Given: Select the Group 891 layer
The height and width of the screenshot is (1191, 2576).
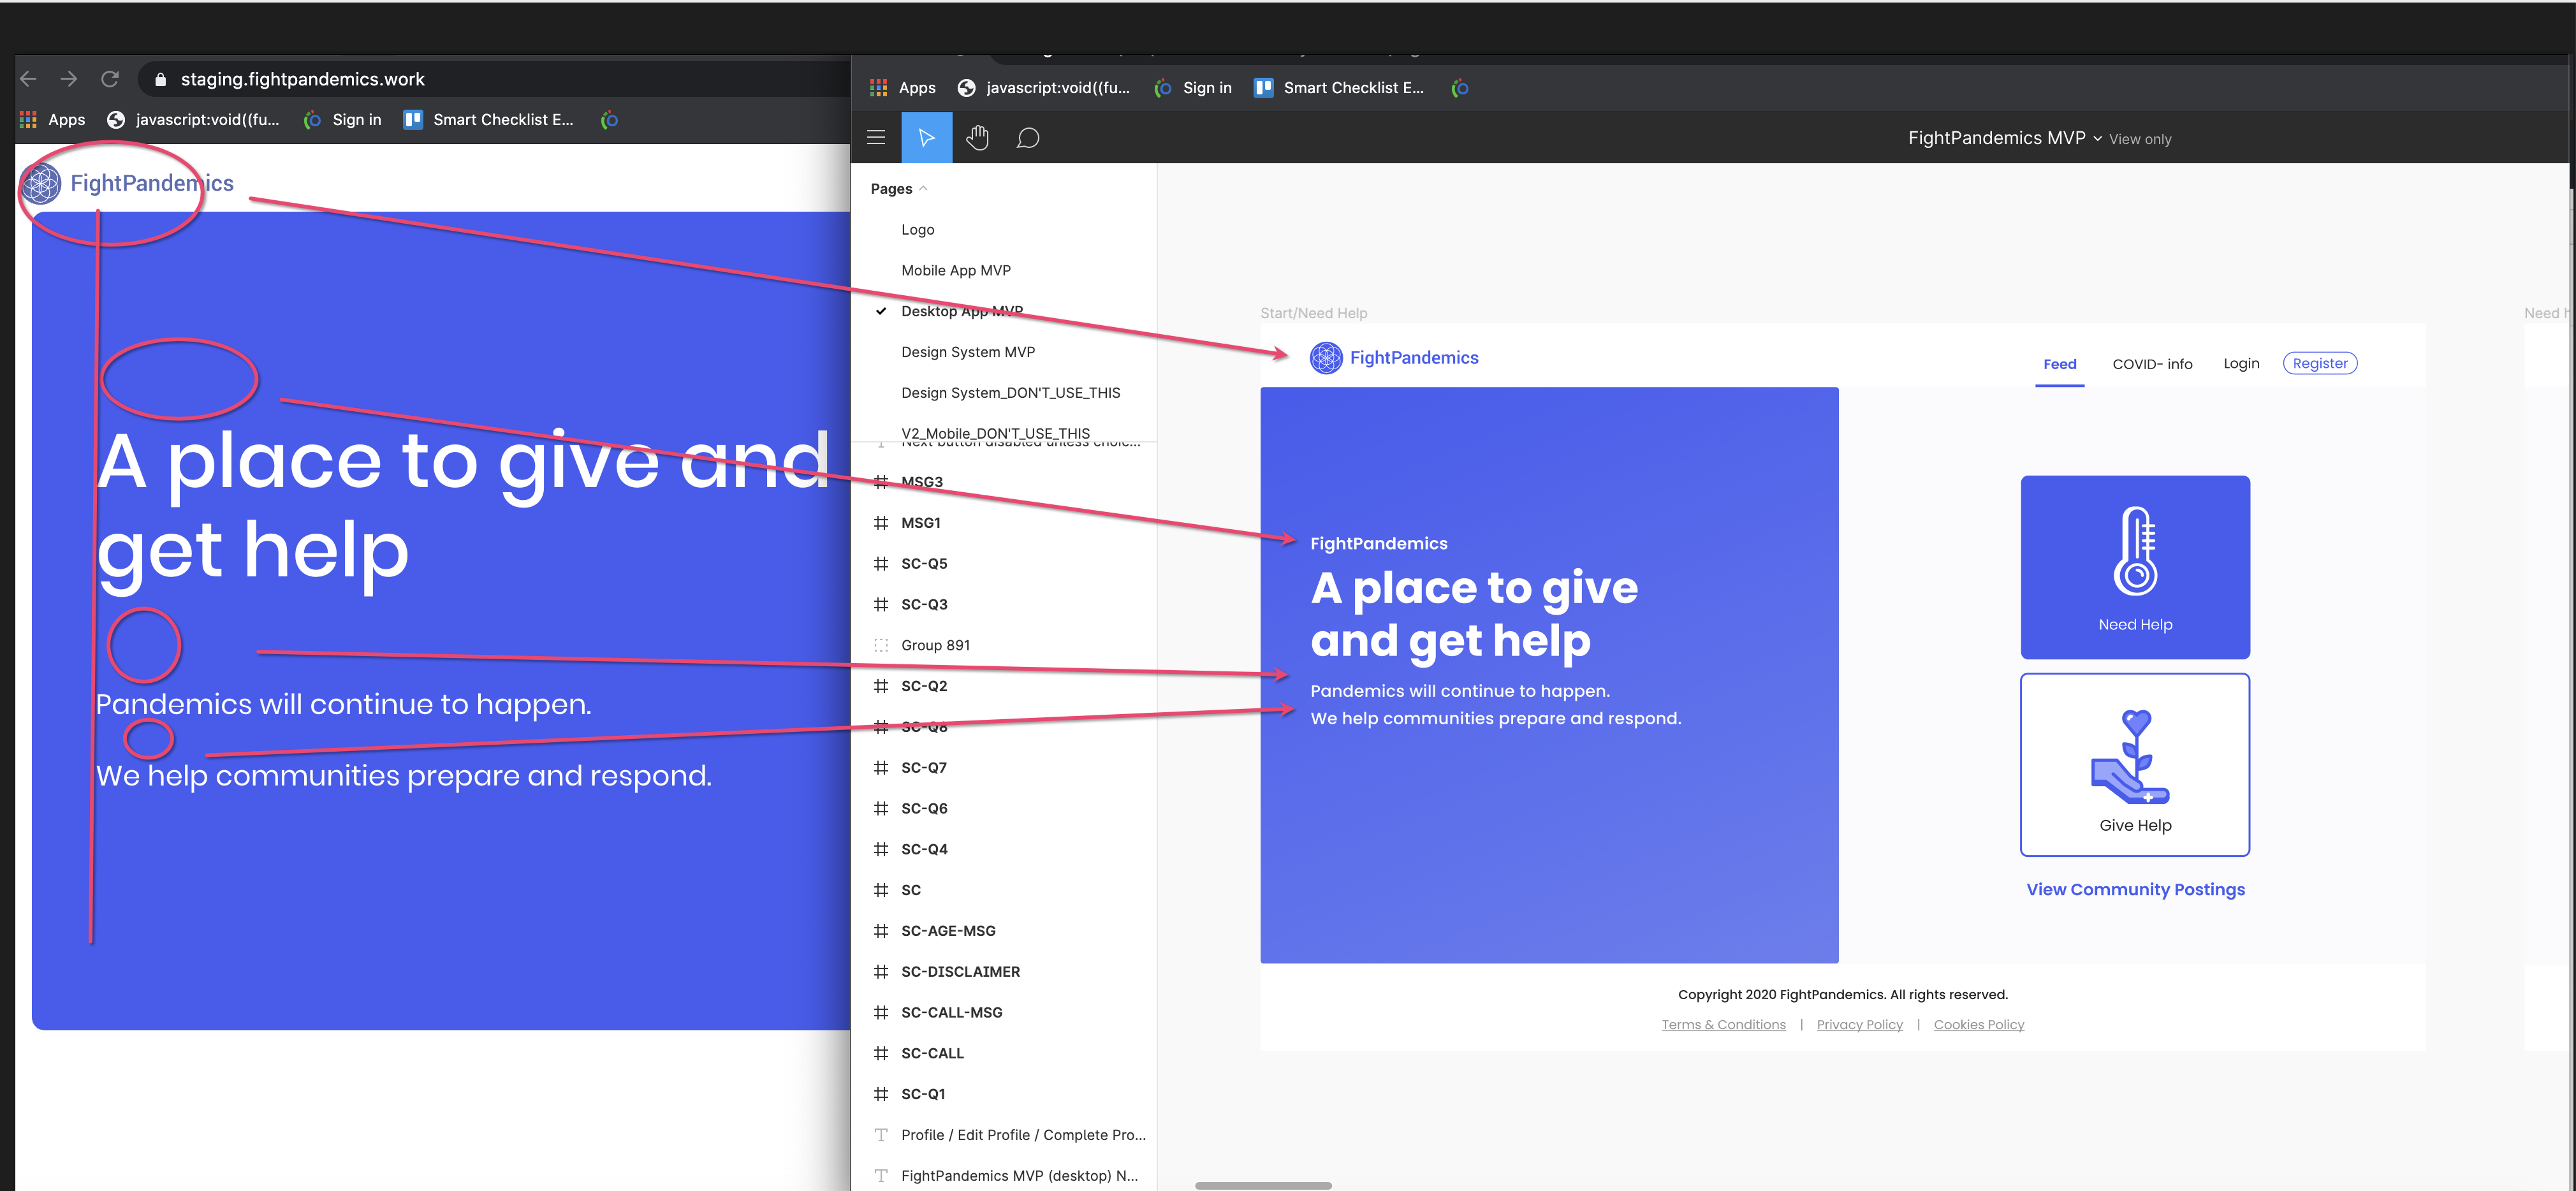Looking at the screenshot, I should (935, 645).
